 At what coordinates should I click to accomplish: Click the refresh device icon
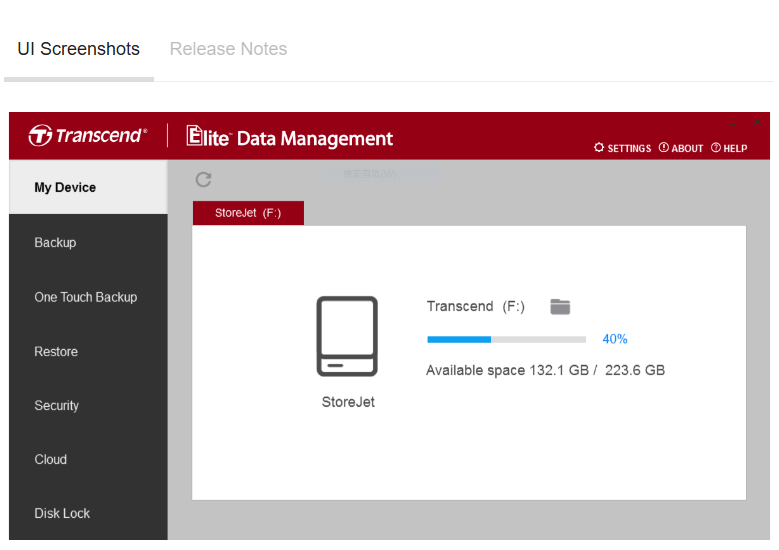tap(203, 179)
